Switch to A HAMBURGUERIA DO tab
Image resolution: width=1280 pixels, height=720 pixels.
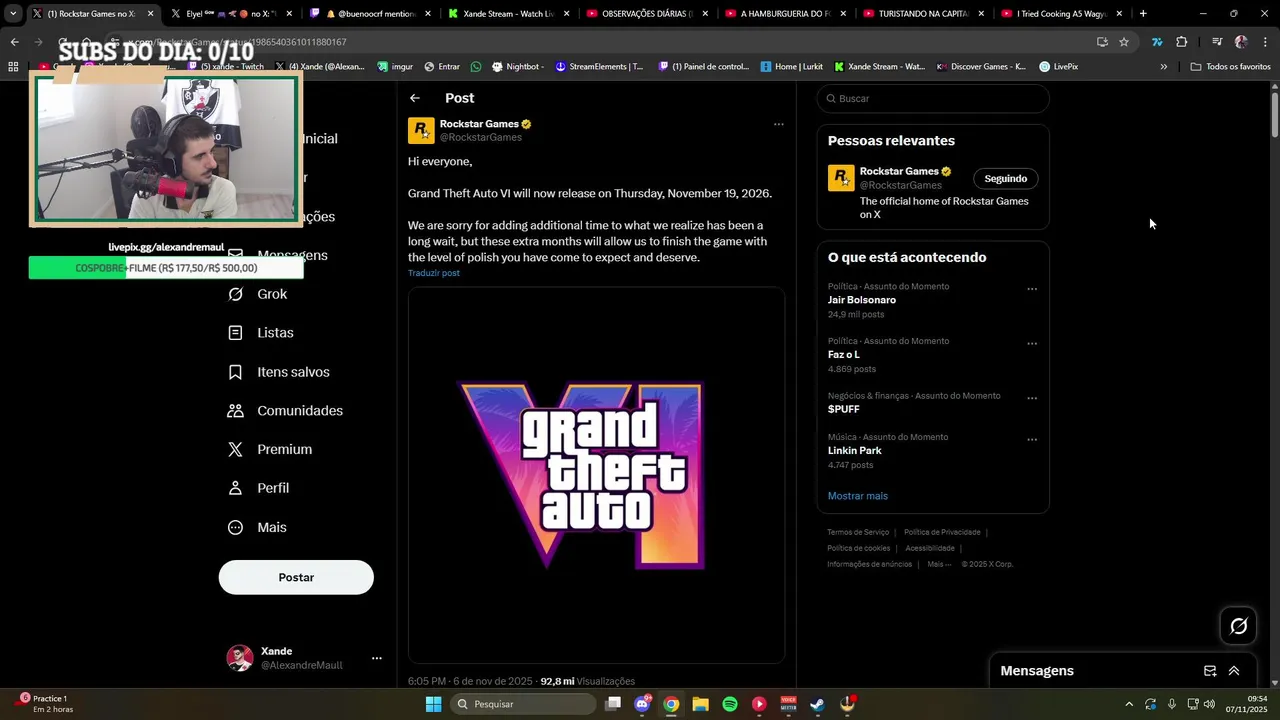(785, 14)
